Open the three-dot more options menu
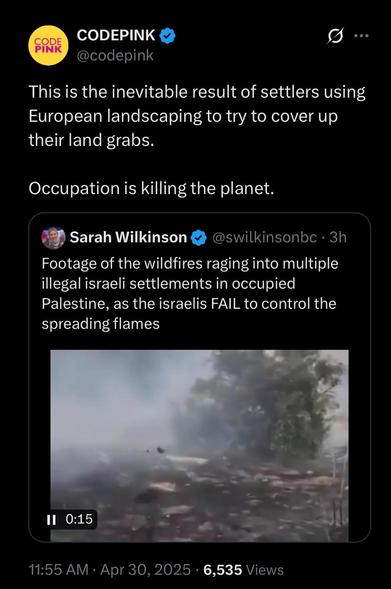 361,36
